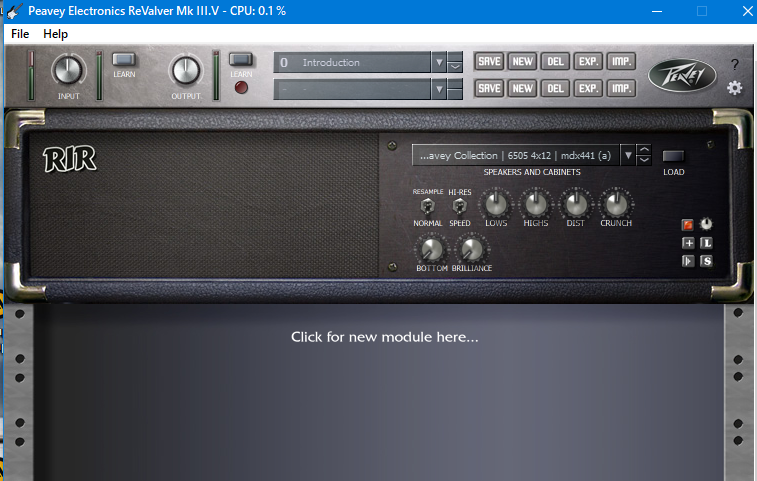
Task: Click the RIR module logo
Action: [x=70, y=159]
